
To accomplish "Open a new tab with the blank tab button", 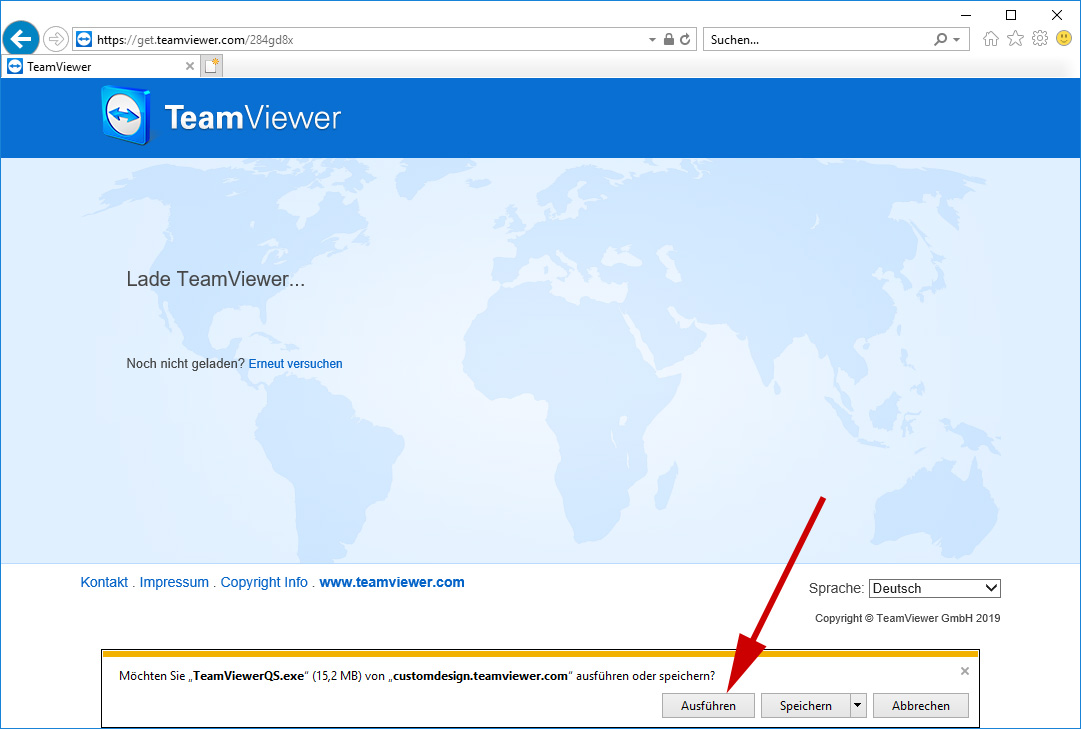I will point(212,66).
